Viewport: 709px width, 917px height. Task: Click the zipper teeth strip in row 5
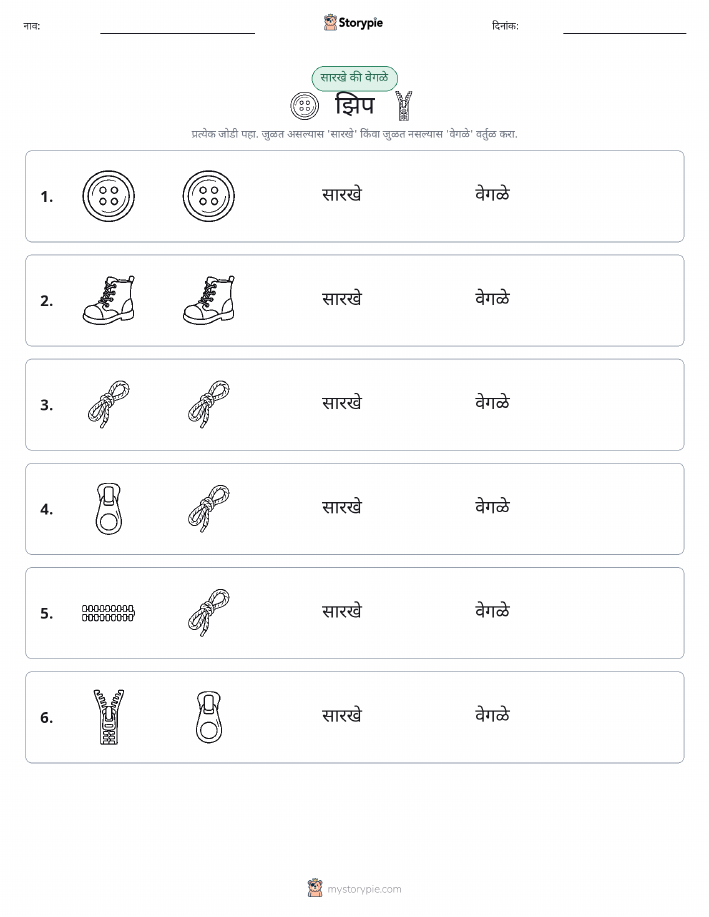108,613
